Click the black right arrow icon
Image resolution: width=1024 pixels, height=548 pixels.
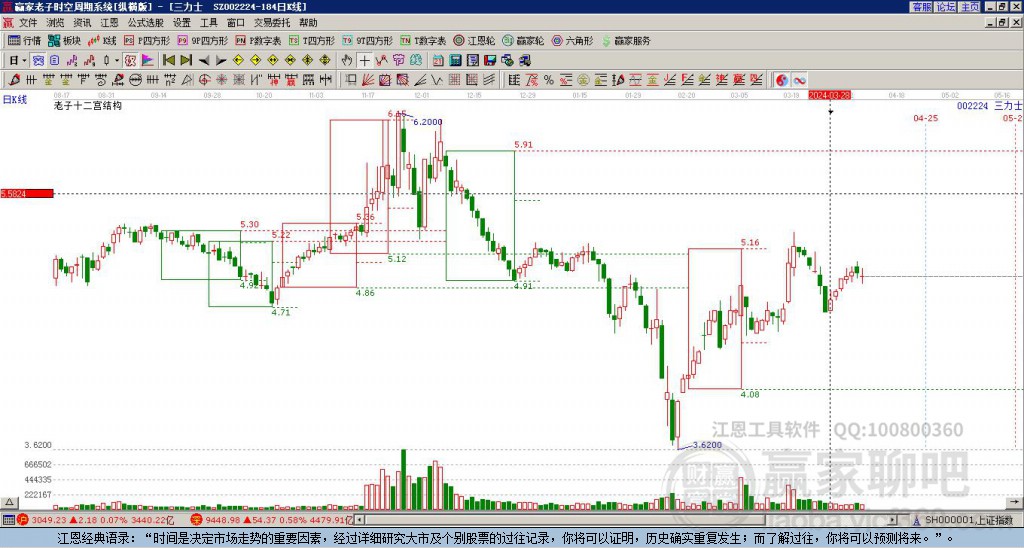coord(221,61)
